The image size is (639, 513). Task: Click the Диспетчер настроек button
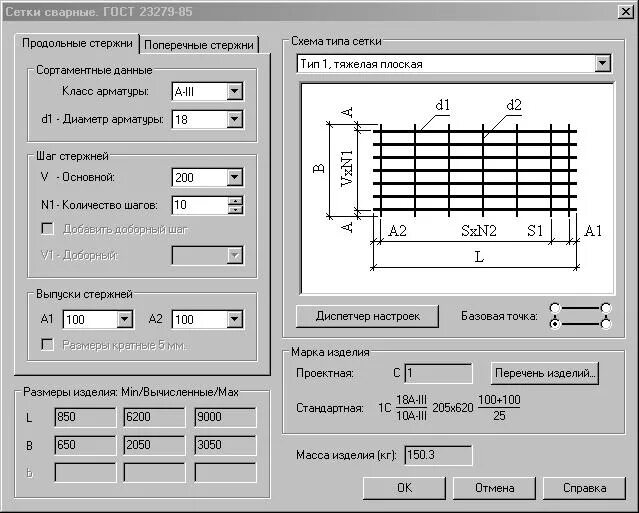[x=367, y=316]
